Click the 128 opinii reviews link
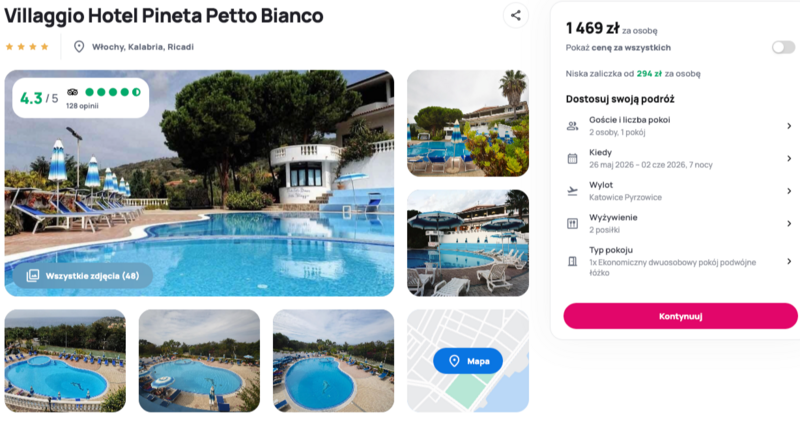This screenshot has height=423, width=800. [80, 105]
